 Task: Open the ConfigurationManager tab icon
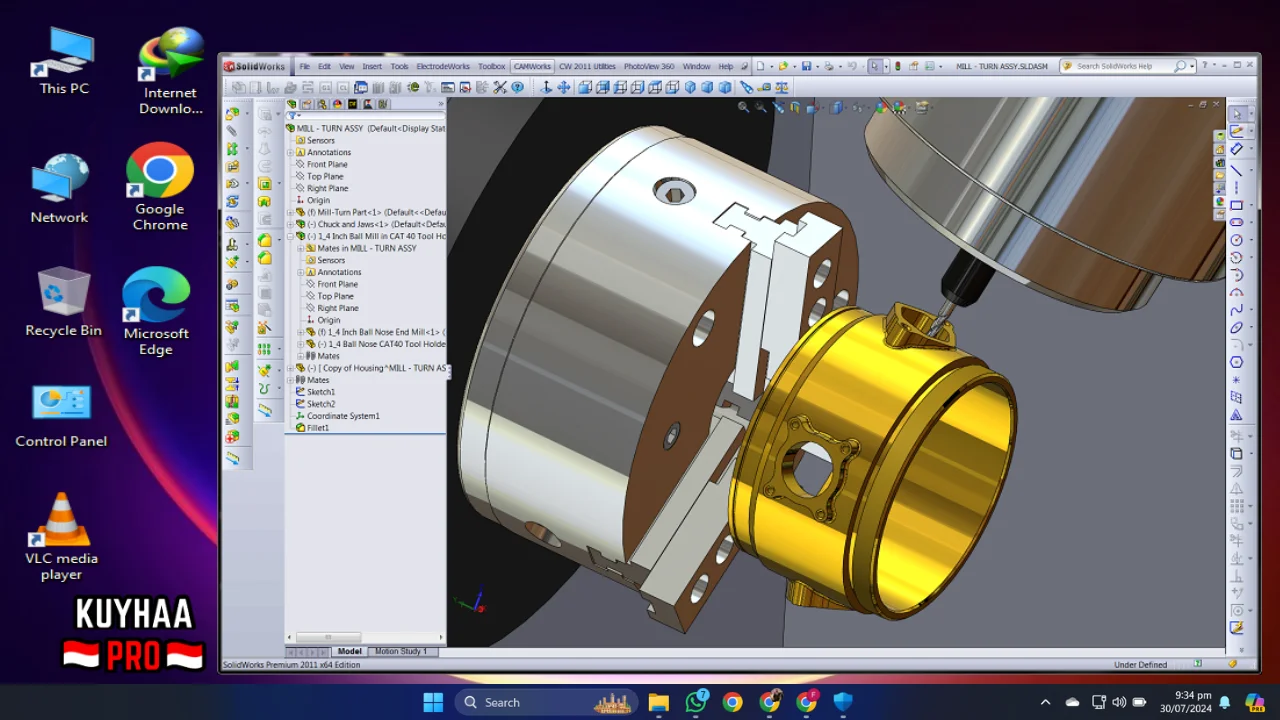(x=322, y=104)
